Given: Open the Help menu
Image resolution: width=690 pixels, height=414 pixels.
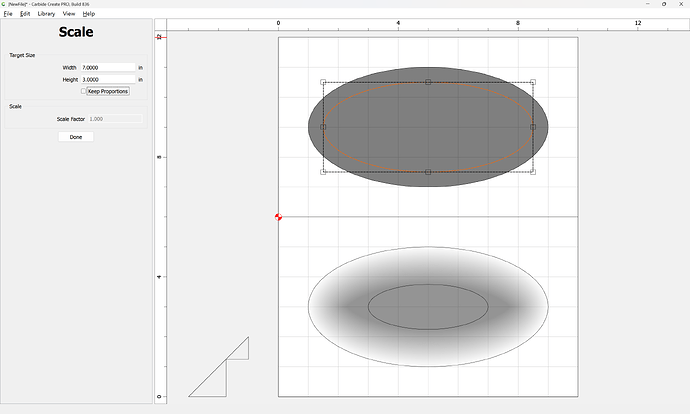Looking at the screenshot, I should tap(89, 14).
